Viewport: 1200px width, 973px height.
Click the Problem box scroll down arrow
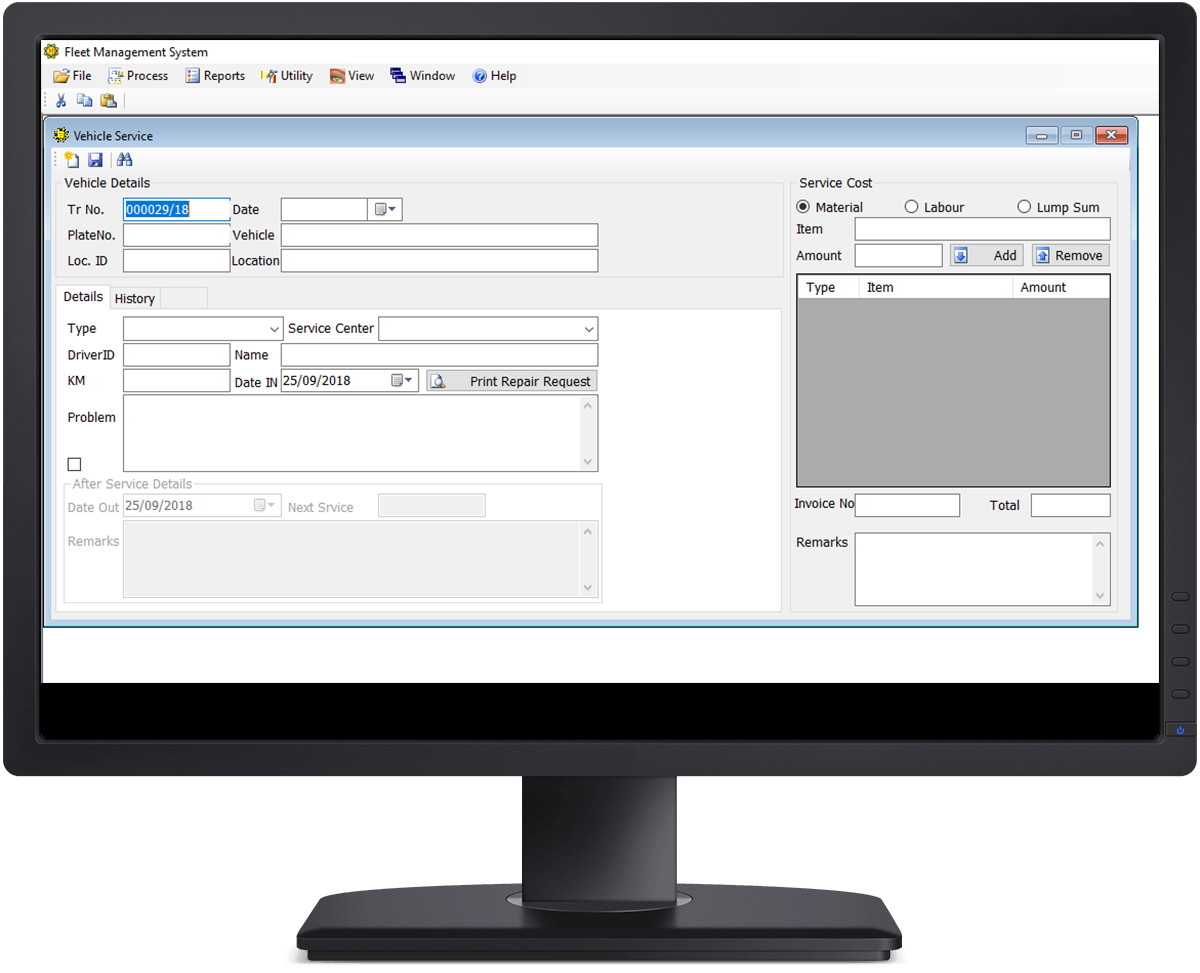pyautogui.click(x=588, y=462)
